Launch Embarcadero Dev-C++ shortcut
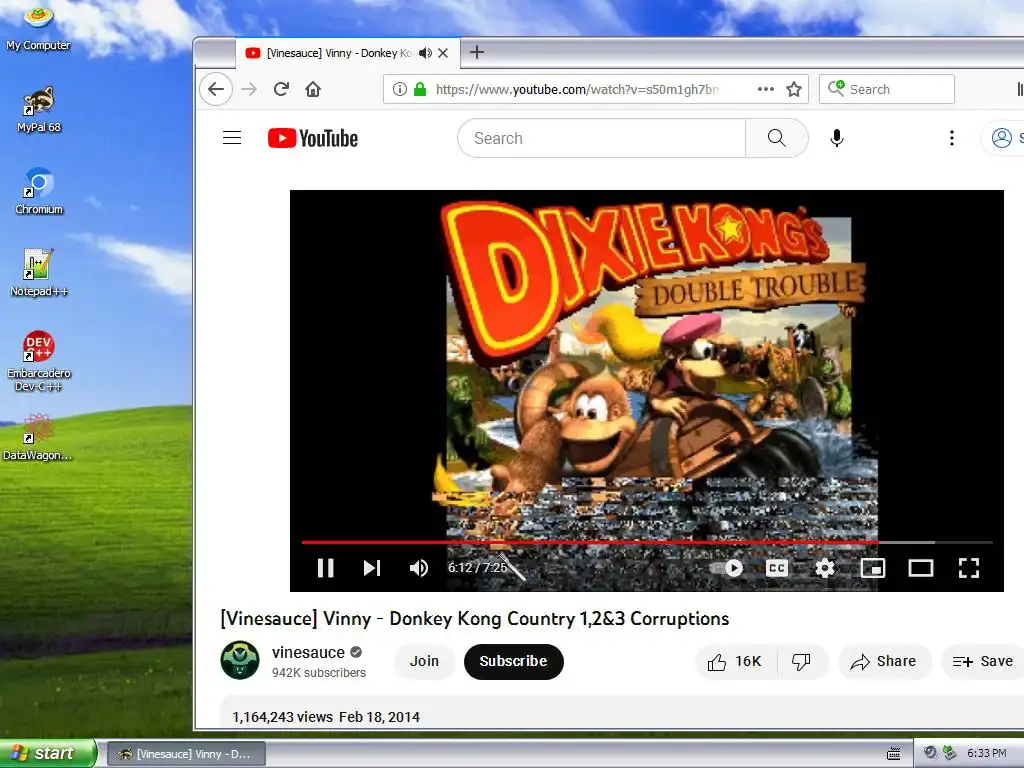Viewport: 1024px width, 768px height. 39,360
